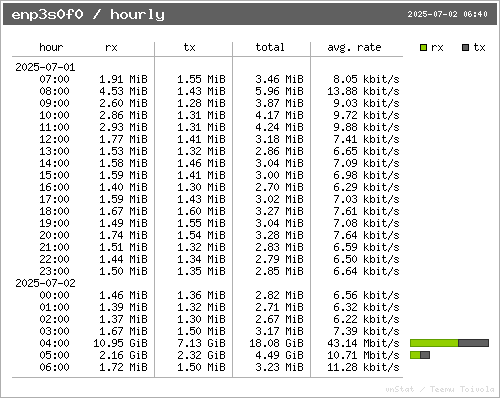Click hour label 06:00

pyautogui.click(x=54, y=367)
